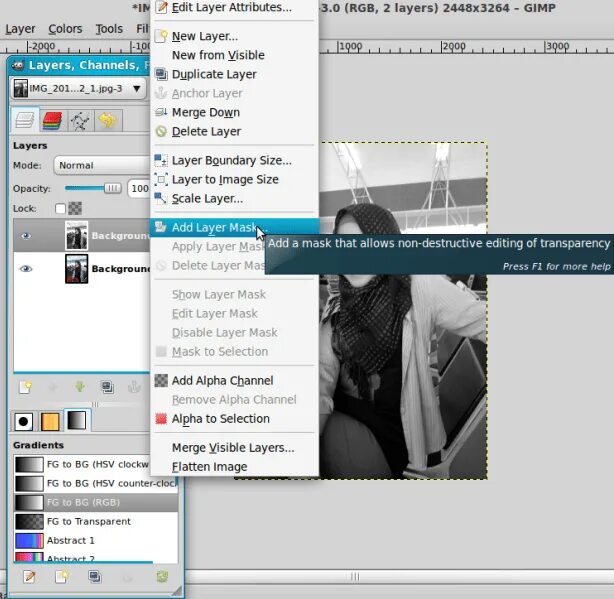Open the image selector dropdown IMG_201...2_1.jpg-3
The width and height of the screenshot is (614, 599).
78,88
